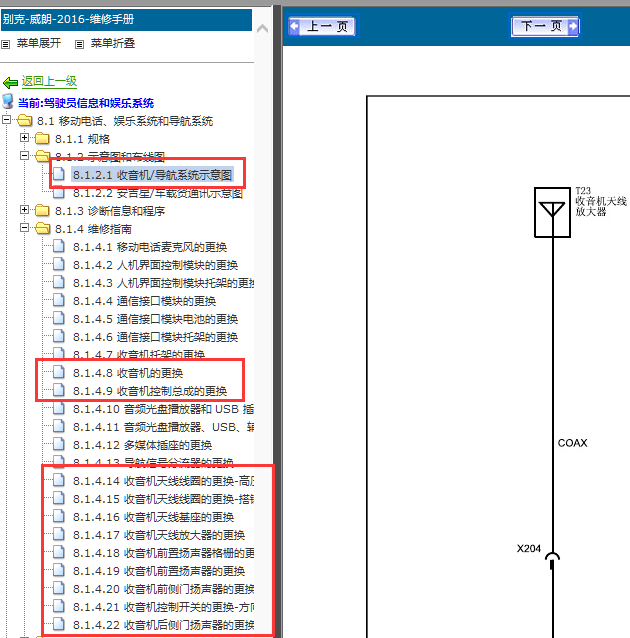Screen dimensions: 630x638
Task: Open 8.1.4.8 收音机的更换
Action: tap(128, 373)
